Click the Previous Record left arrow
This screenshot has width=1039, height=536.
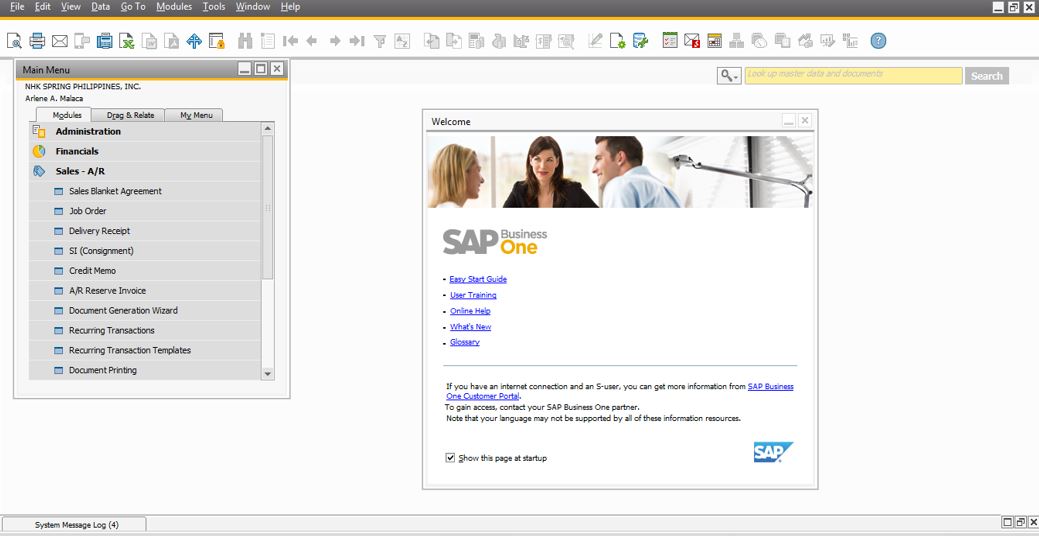[x=311, y=41]
